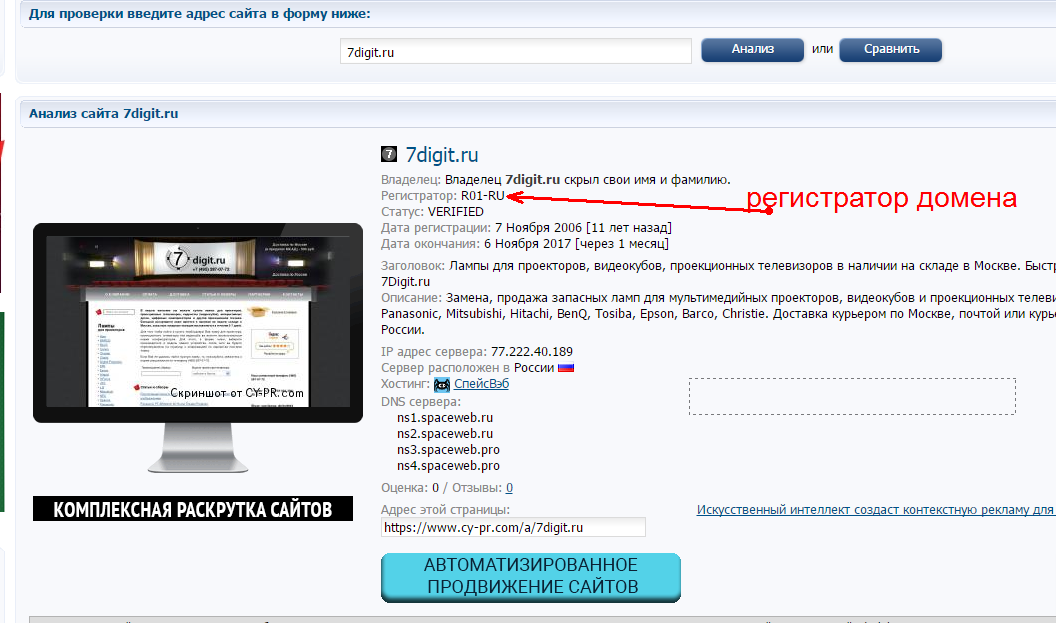Click the Анализ сайта 7digit.ru heading
Viewport: 1056px width, 623px height.
click(x=104, y=113)
